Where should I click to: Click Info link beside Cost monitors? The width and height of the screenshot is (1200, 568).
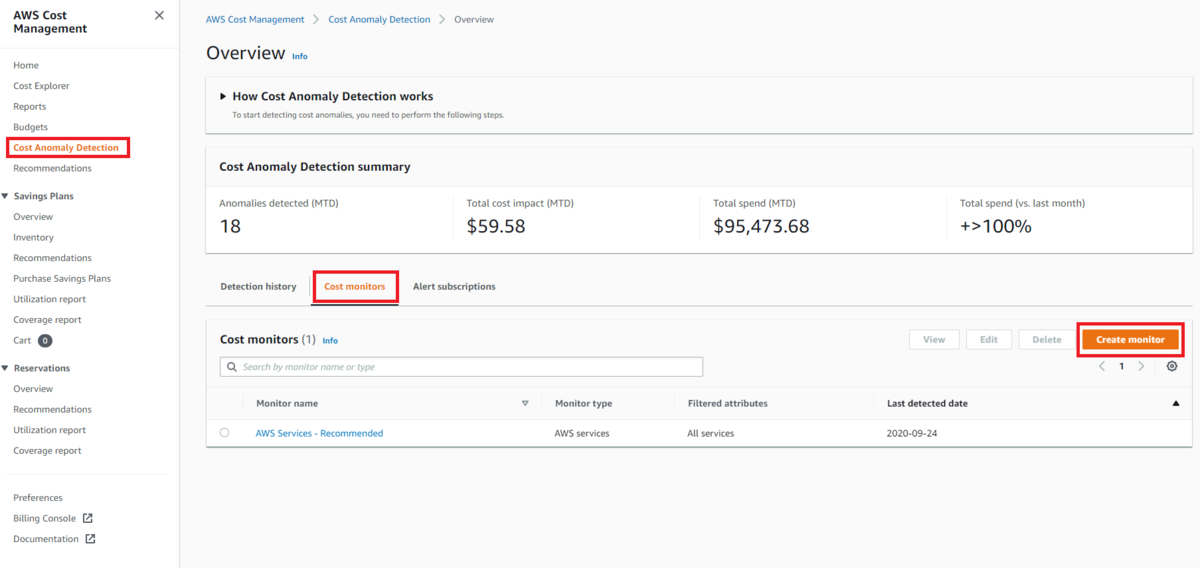pos(330,341)
